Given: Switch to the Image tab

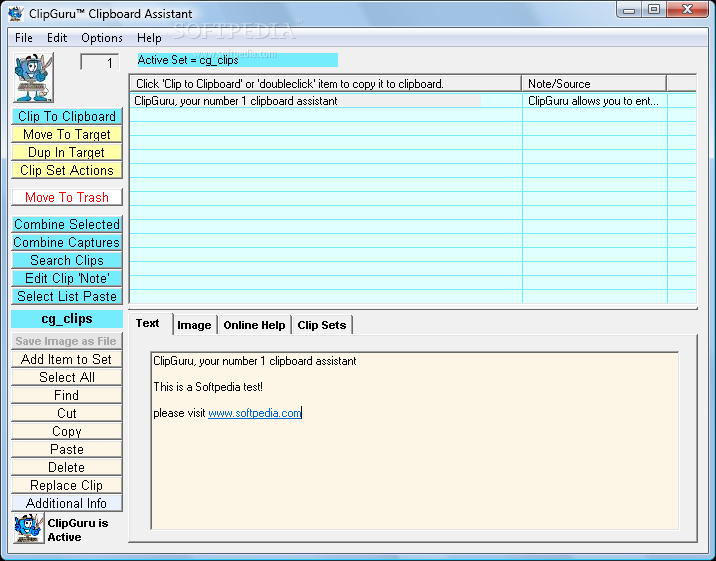Looking at the screenshot, I should click(x=194, y=325).
